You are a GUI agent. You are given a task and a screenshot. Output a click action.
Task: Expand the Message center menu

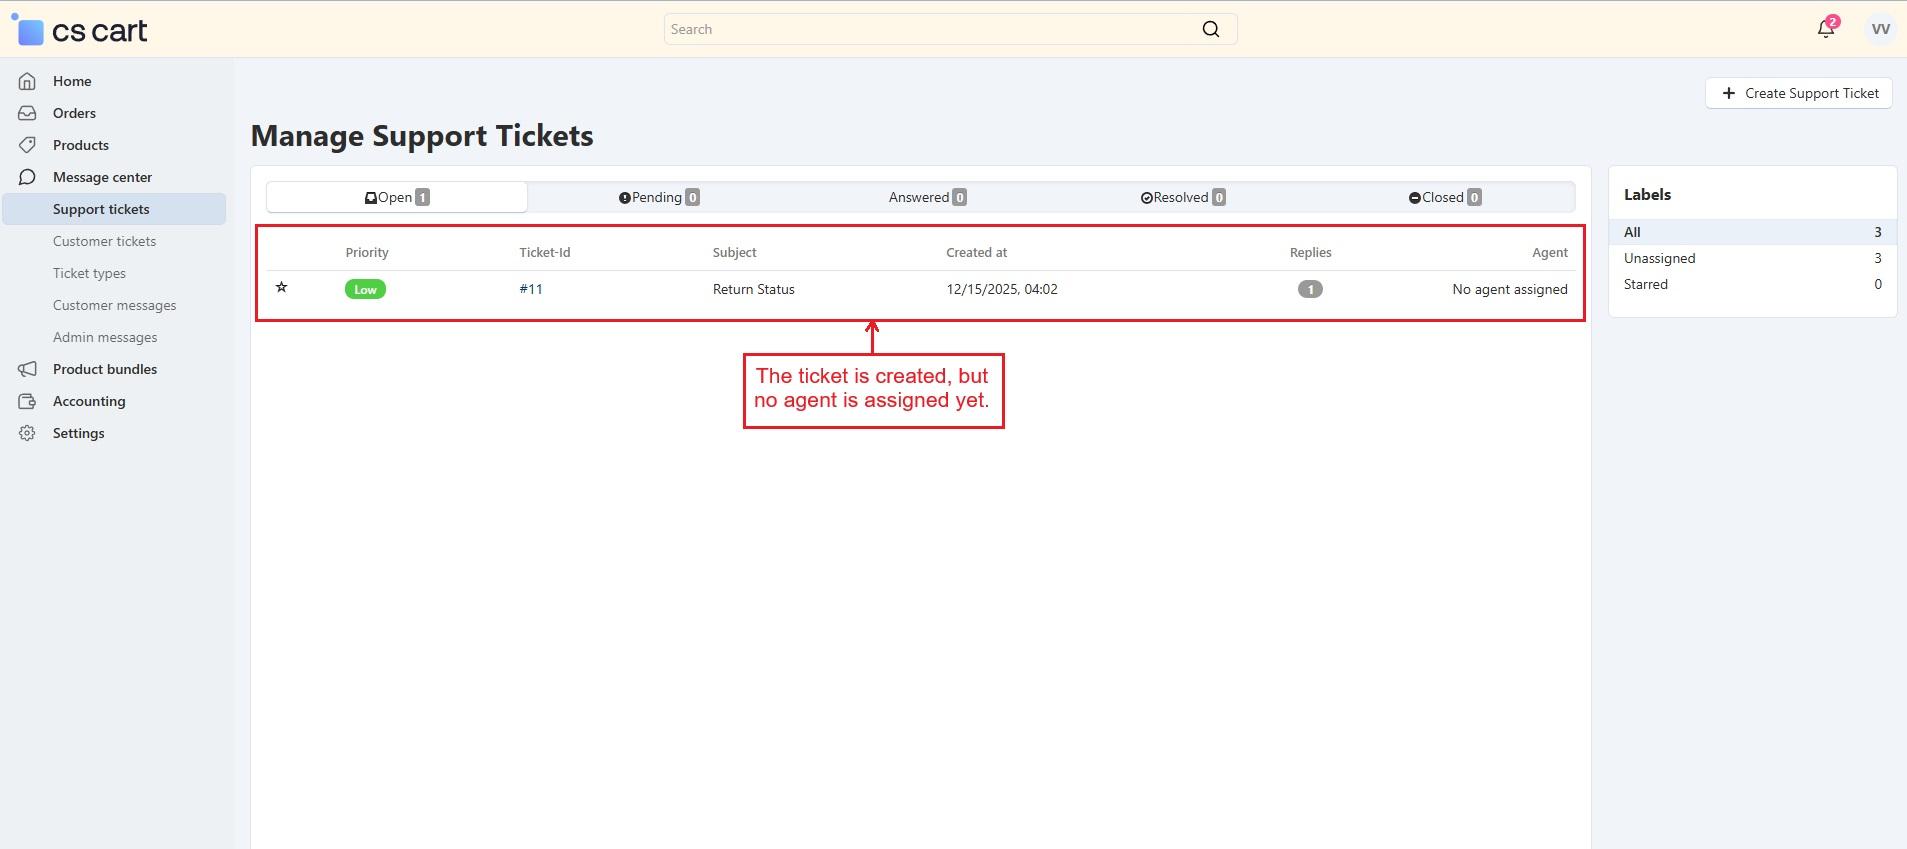102,177
